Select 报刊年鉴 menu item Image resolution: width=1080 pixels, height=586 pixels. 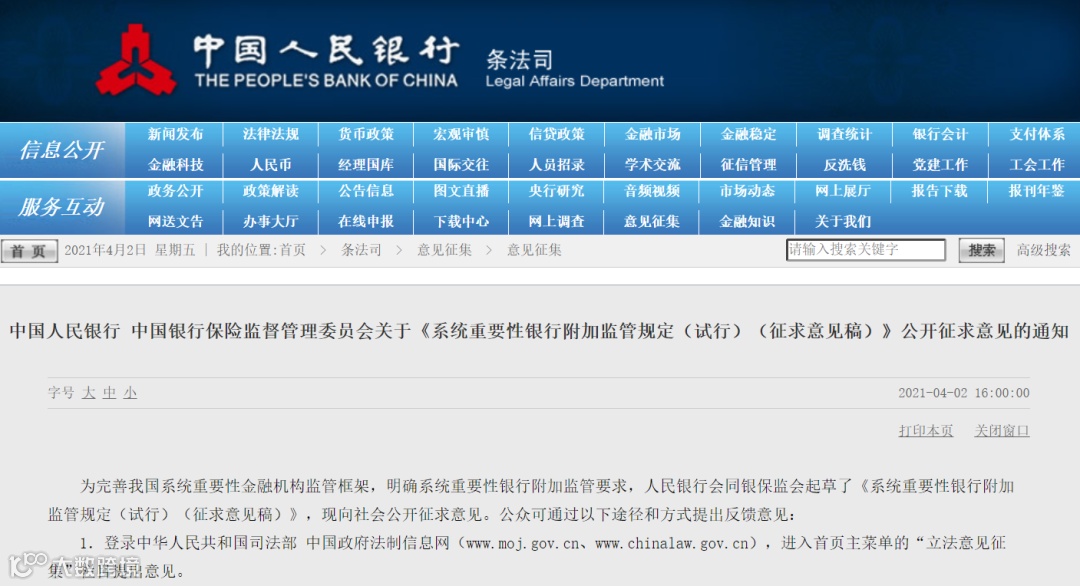[1037, 191]
